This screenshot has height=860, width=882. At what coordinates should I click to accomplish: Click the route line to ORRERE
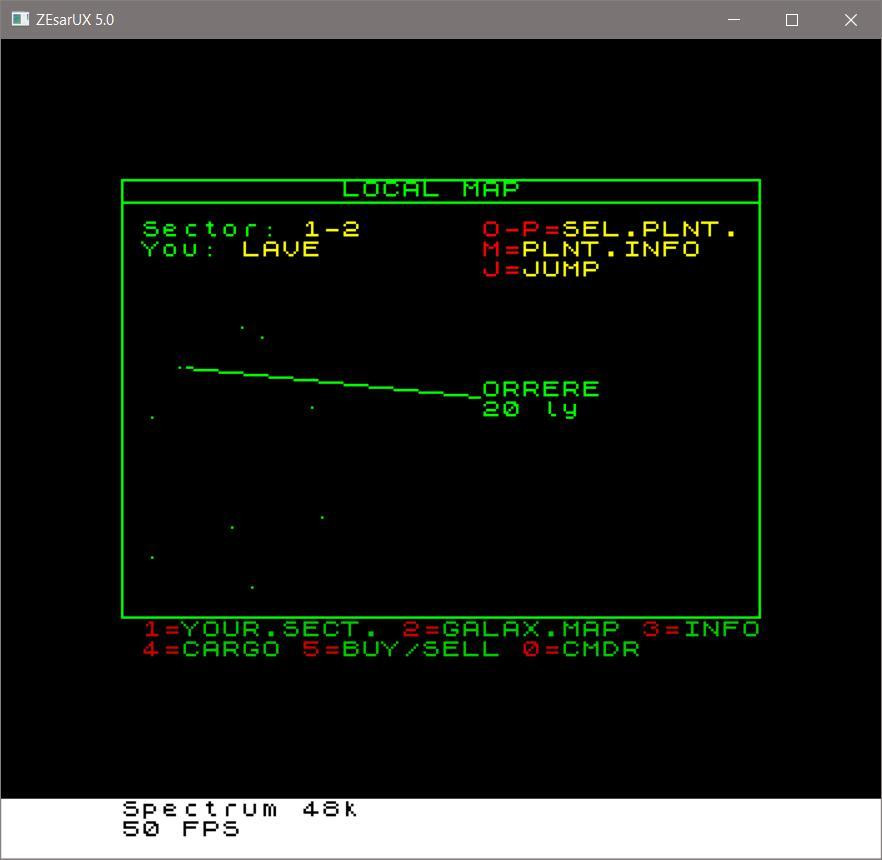[334, 382]
